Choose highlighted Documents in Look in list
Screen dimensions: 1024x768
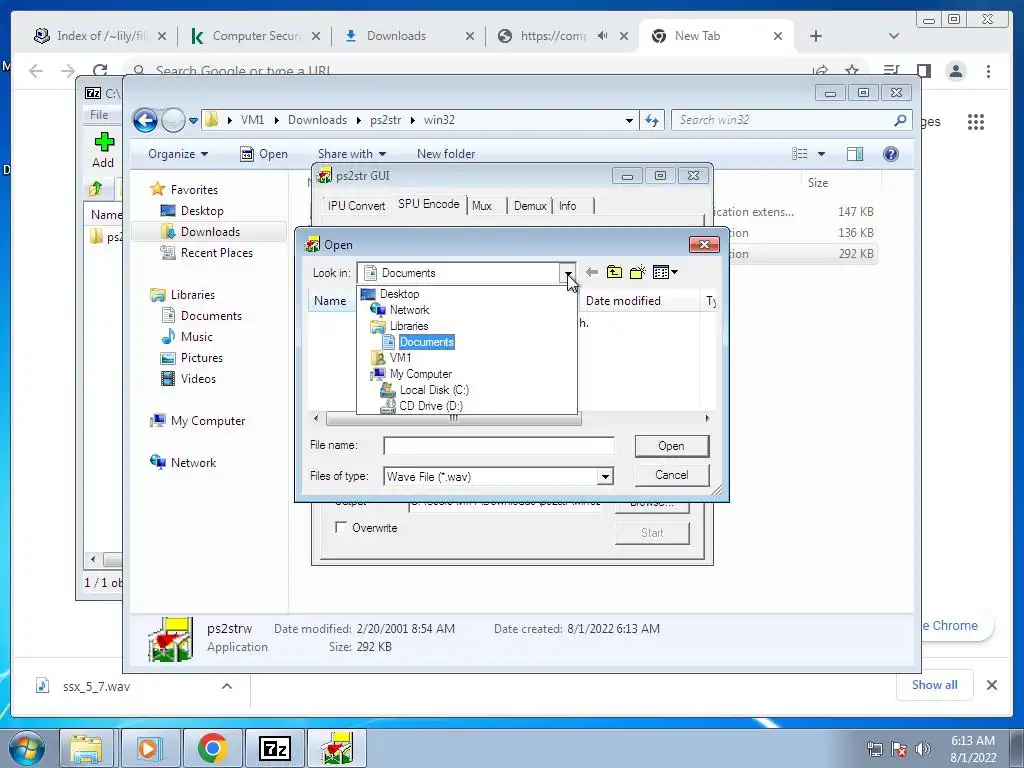[426, 342]
